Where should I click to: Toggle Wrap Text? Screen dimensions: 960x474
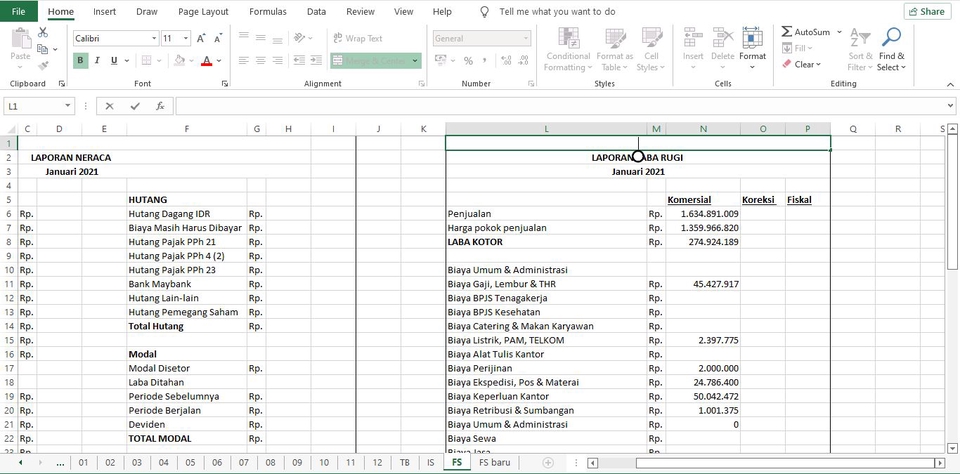tap(358, 38)
